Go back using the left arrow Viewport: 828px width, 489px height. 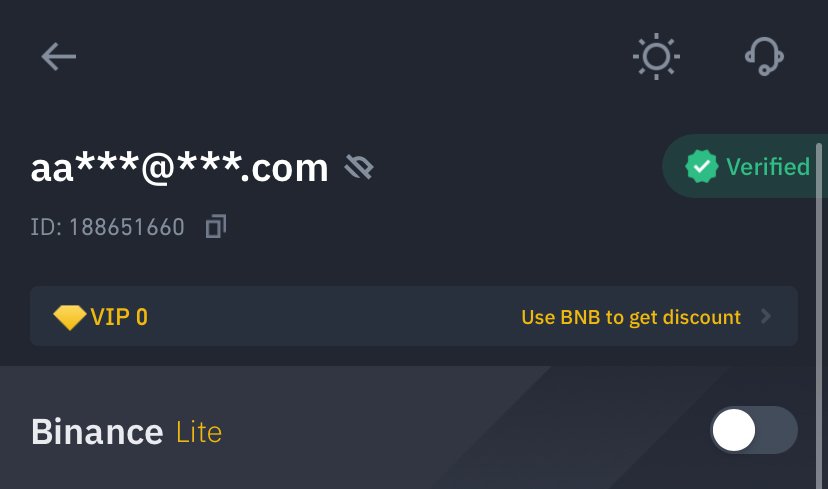(59, 57)
